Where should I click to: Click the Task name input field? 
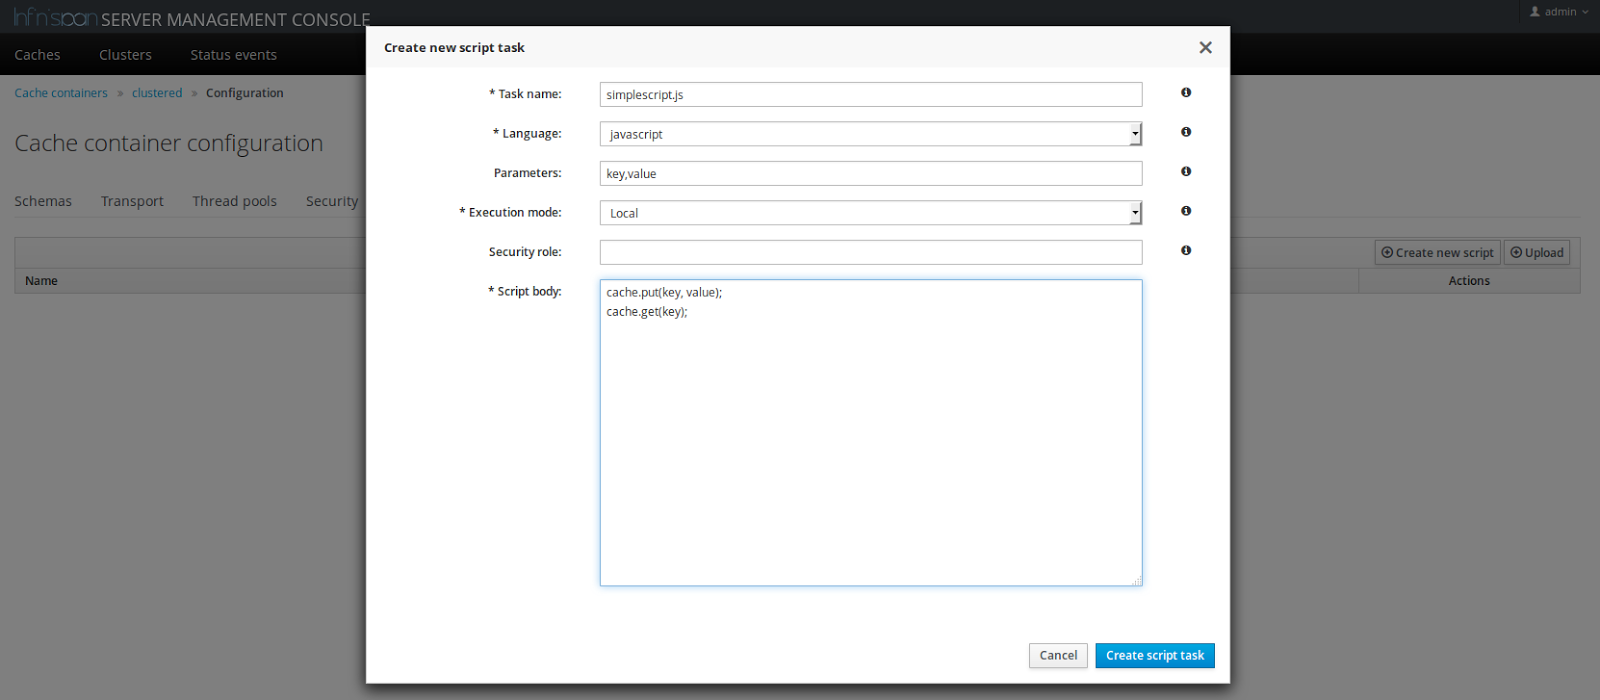tap(870, 95)
